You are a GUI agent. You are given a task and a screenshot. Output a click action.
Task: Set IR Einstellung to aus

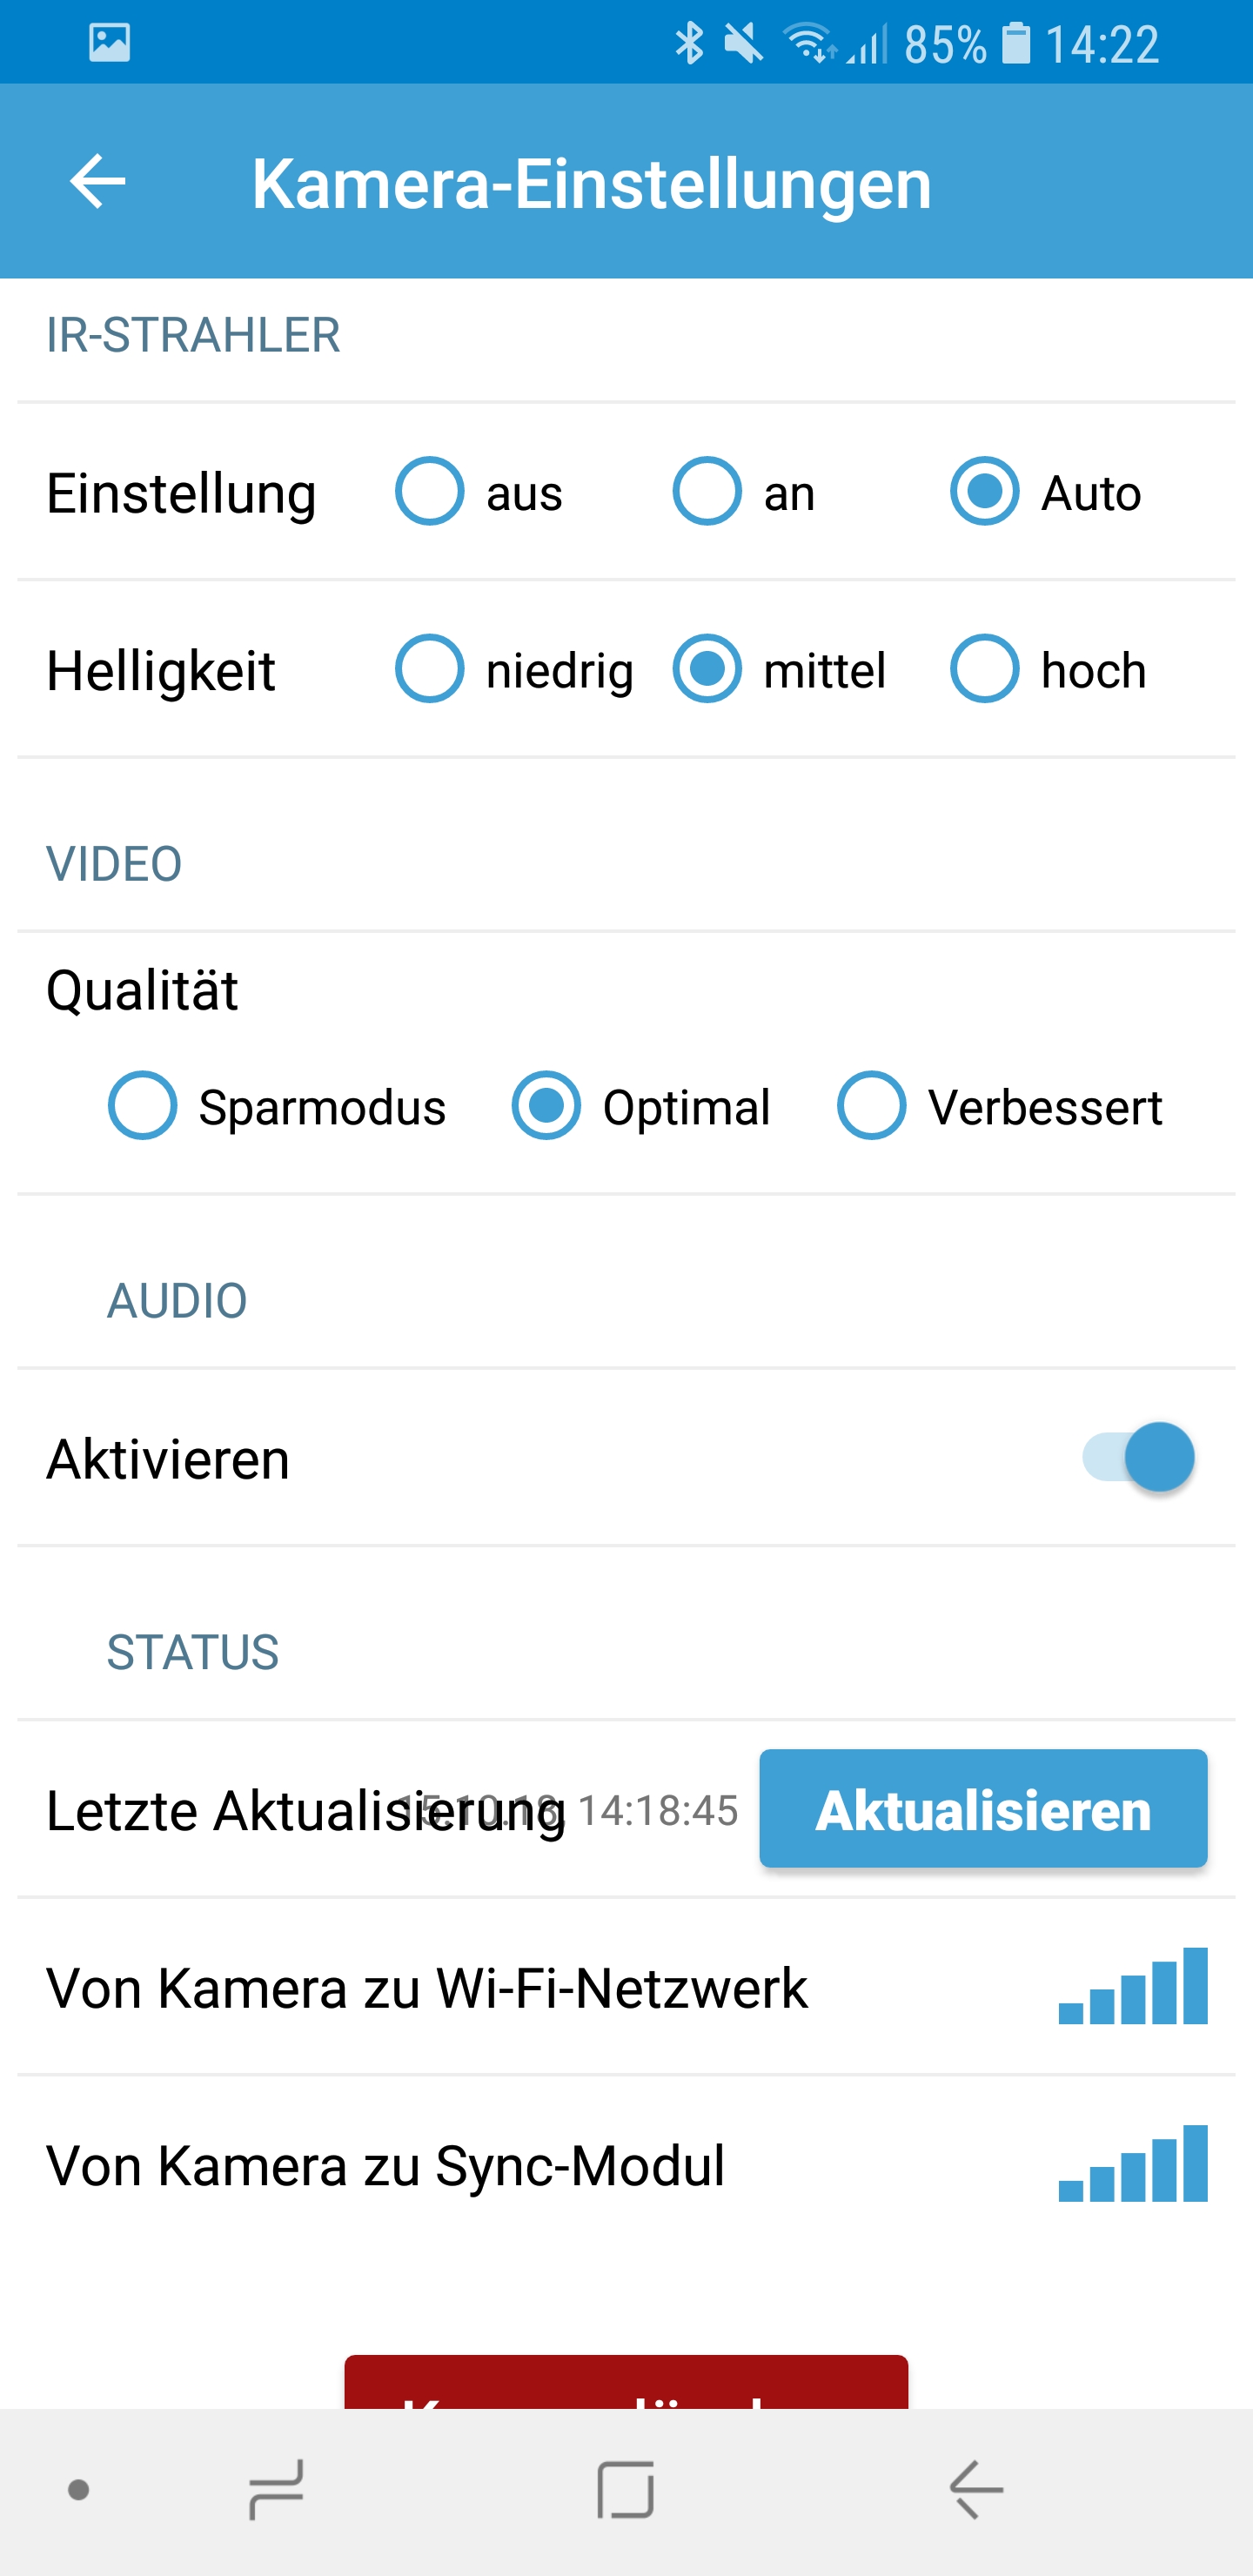click(430, 492)
